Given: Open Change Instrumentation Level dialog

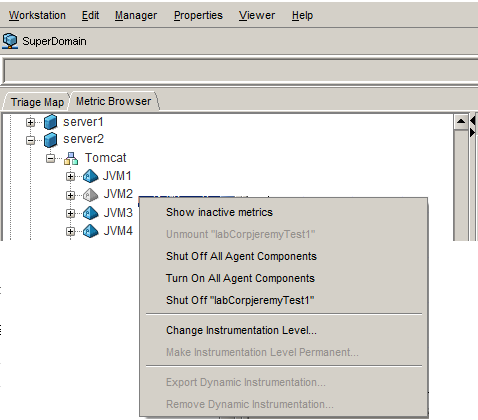Looking at the screenshot, I should tap(241, 330).
